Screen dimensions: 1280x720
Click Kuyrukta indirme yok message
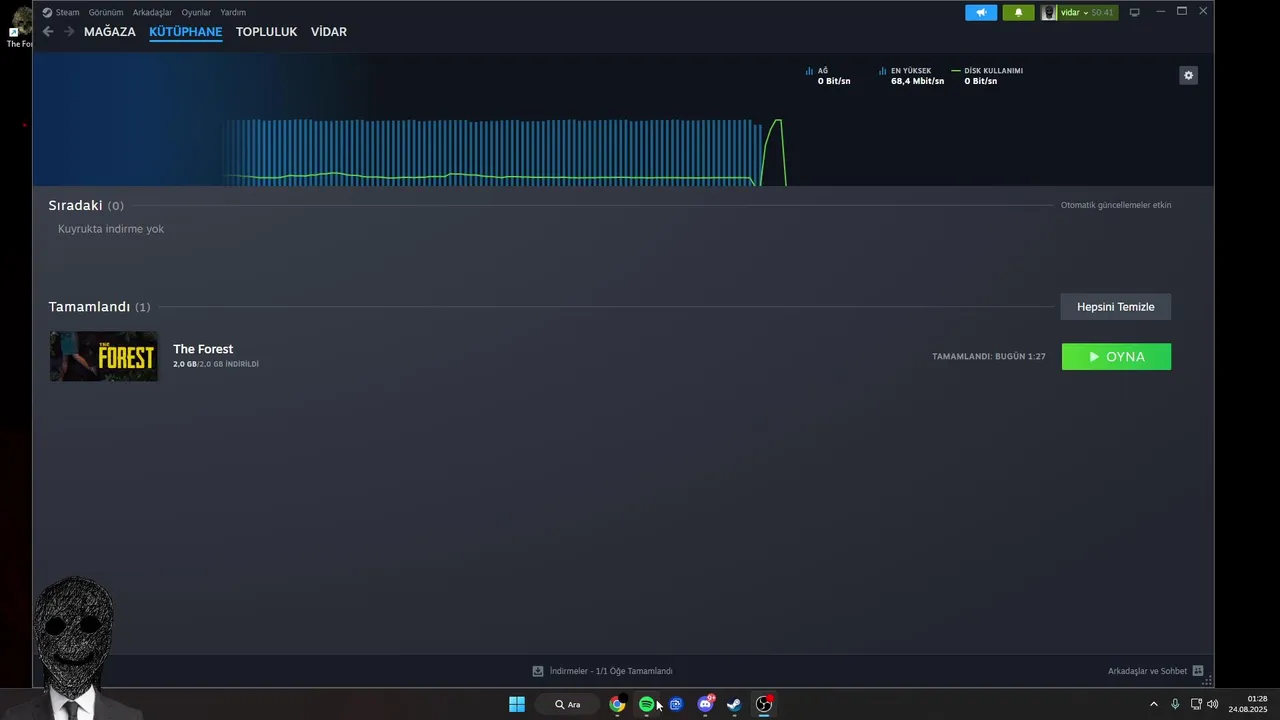(111, 229)
